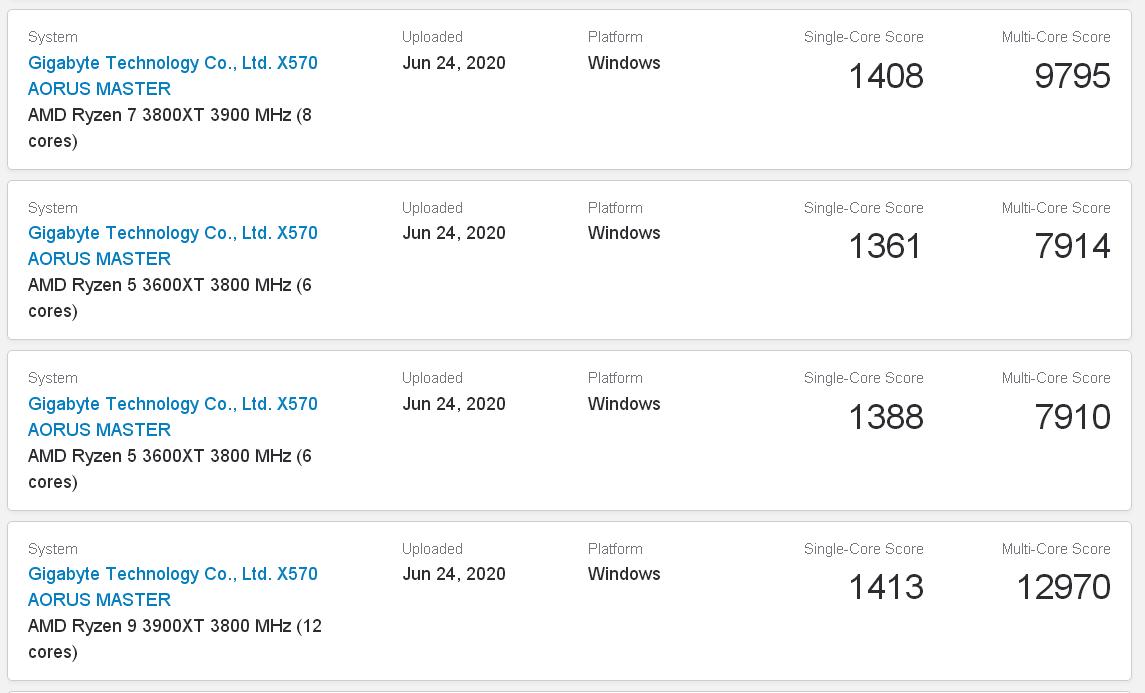Click the single-core score 1413
The image size is (1145, 693).
886,587
